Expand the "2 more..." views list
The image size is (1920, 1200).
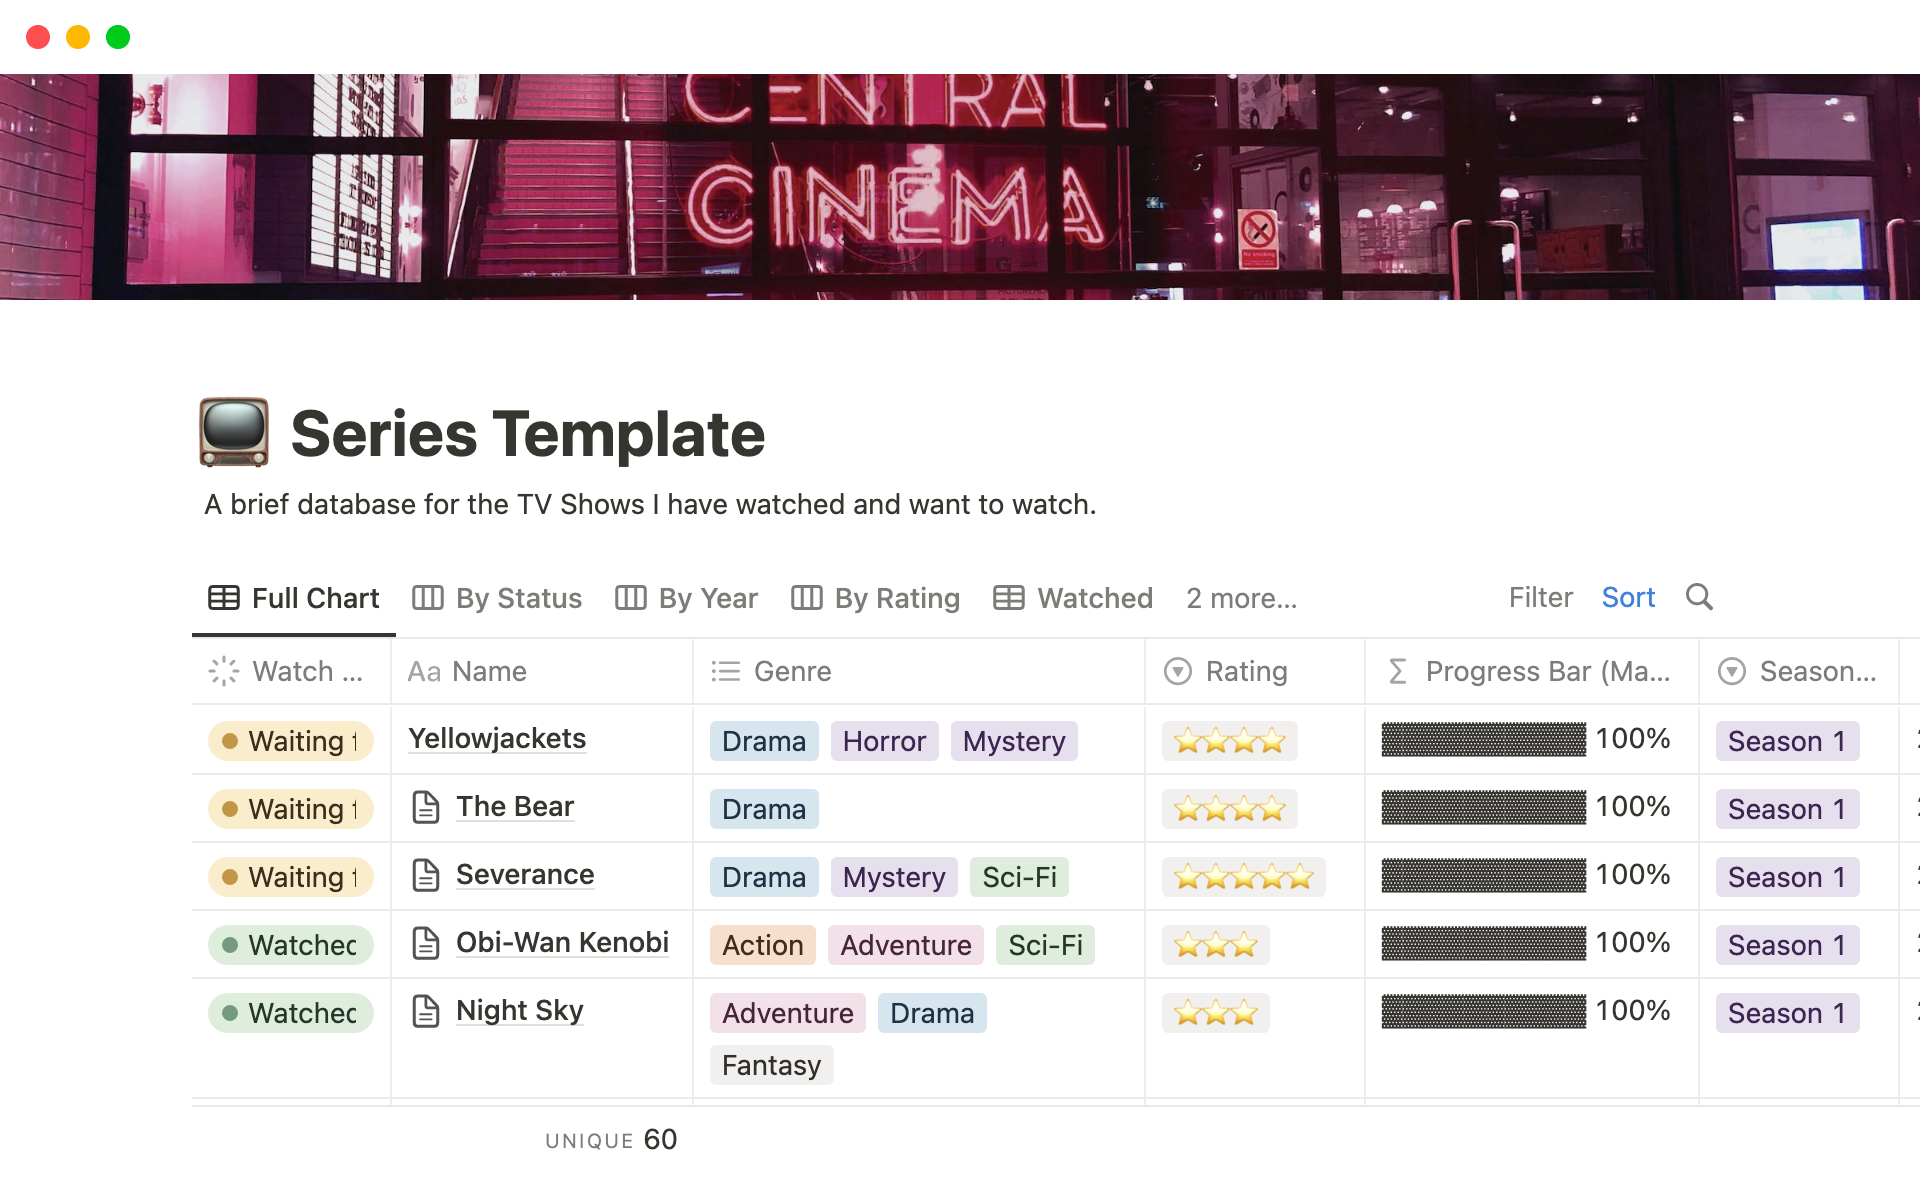[x=1241, y=598]
